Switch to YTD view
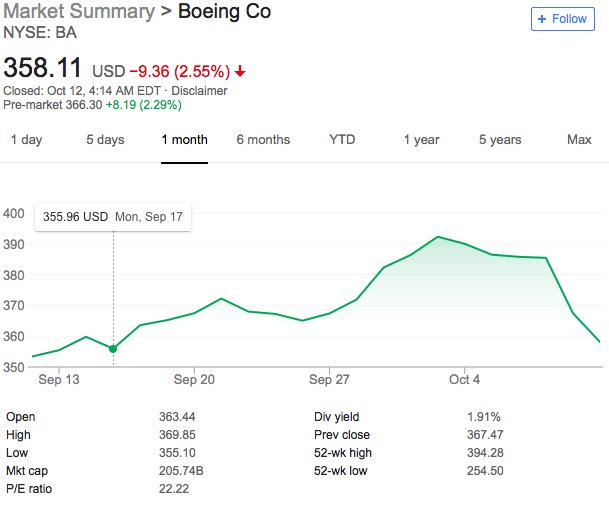This screenshot has width=609, height=509. pyautogui.click(x=342, y=139)
